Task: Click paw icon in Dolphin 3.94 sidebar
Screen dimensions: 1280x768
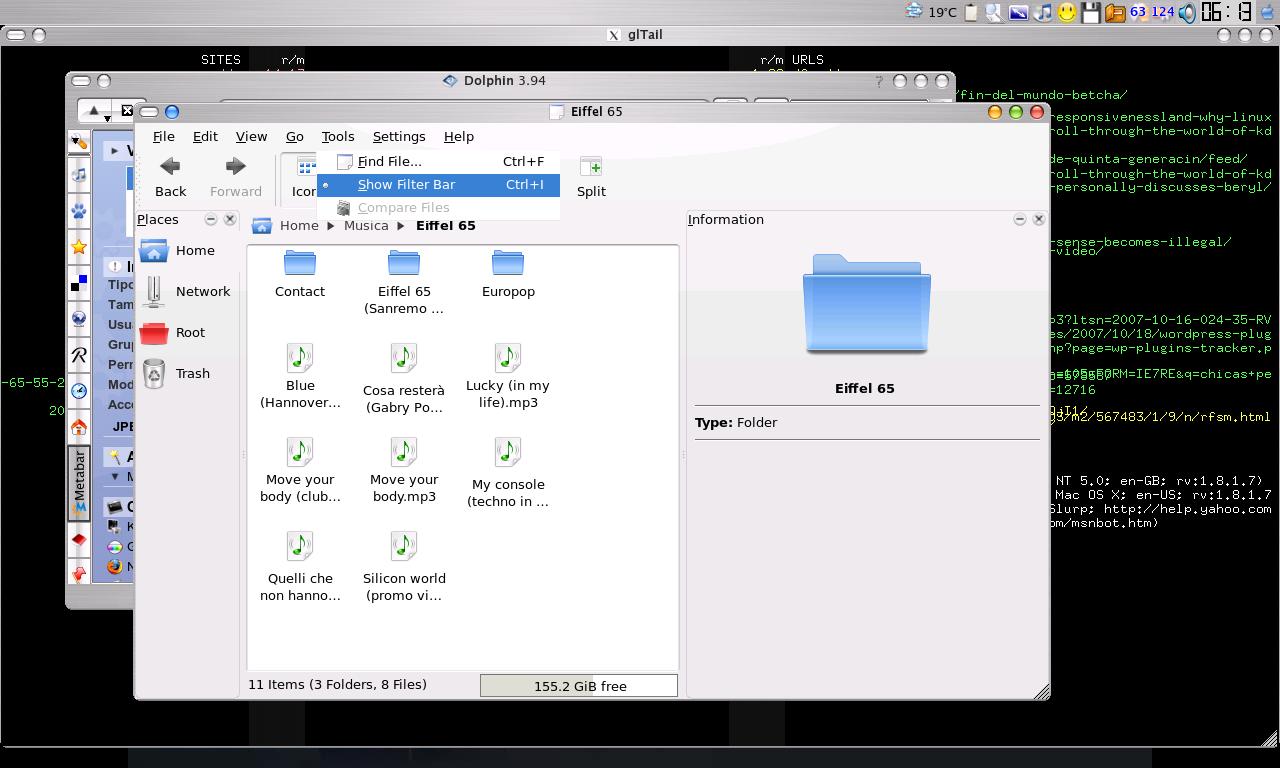Action: pos(79,211)
